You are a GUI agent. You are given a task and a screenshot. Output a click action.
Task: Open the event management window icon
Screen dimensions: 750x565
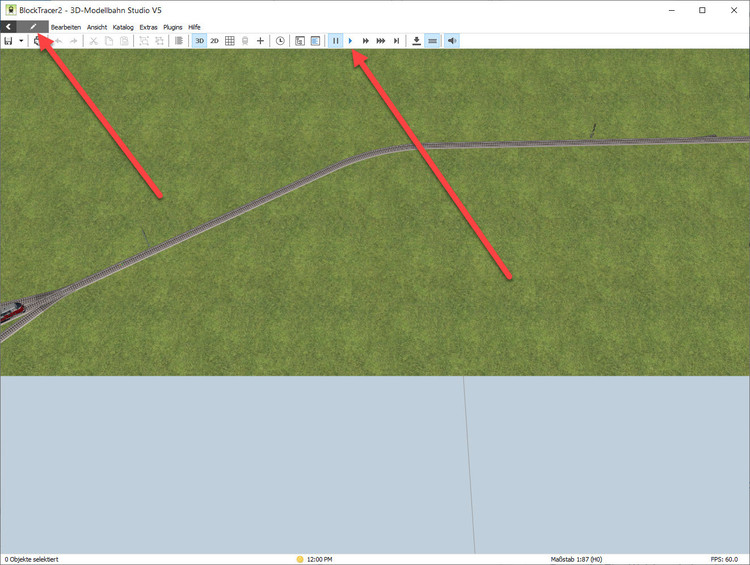(x=300, y=41)
